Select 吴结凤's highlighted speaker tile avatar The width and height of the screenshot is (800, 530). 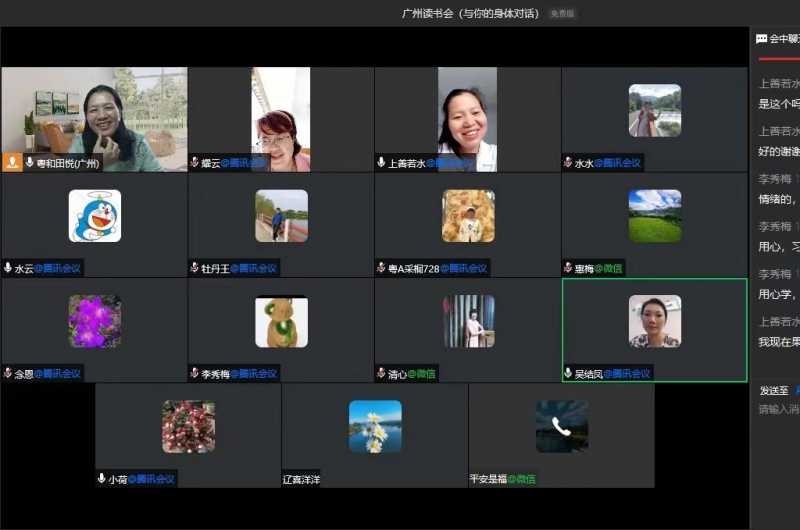coord(654,321)
